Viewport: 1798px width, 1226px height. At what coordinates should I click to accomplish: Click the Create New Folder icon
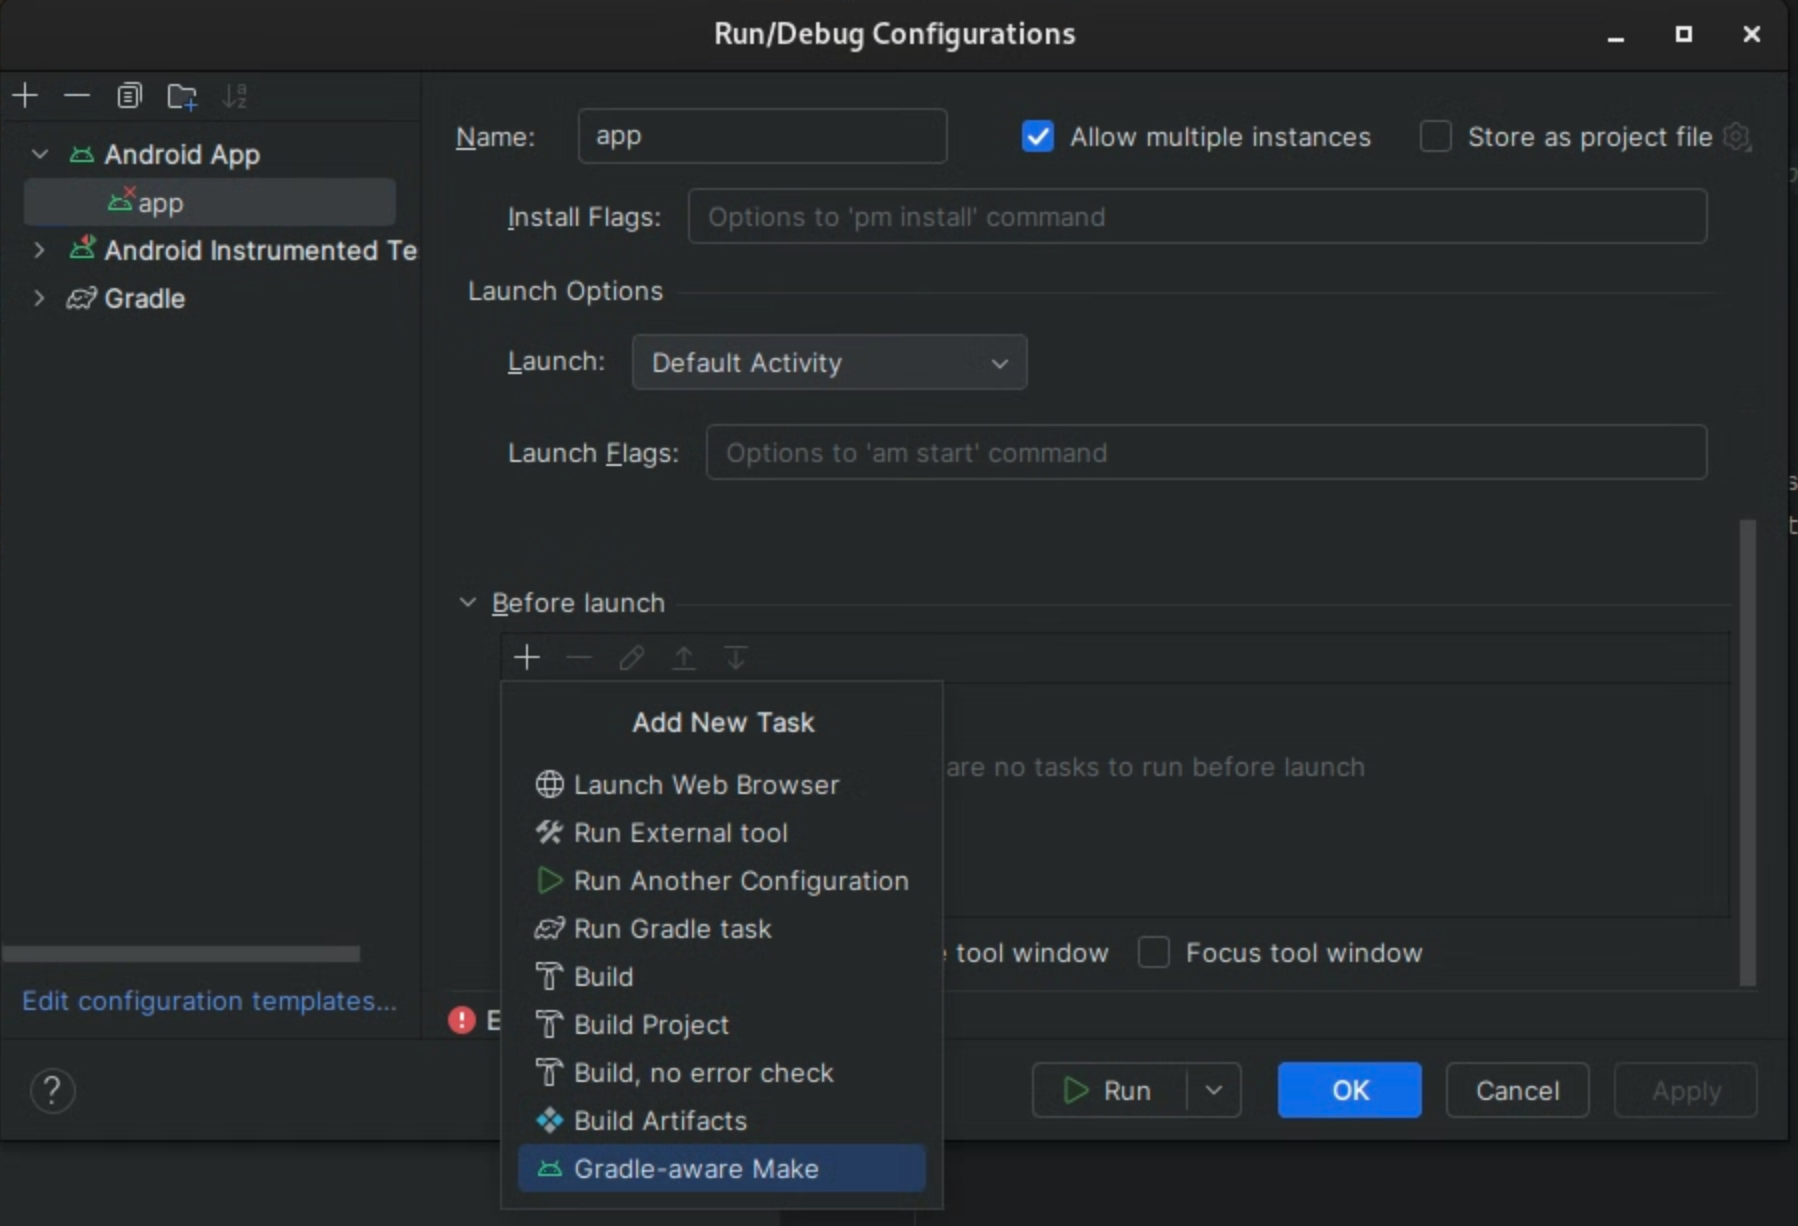coord(182,96)
